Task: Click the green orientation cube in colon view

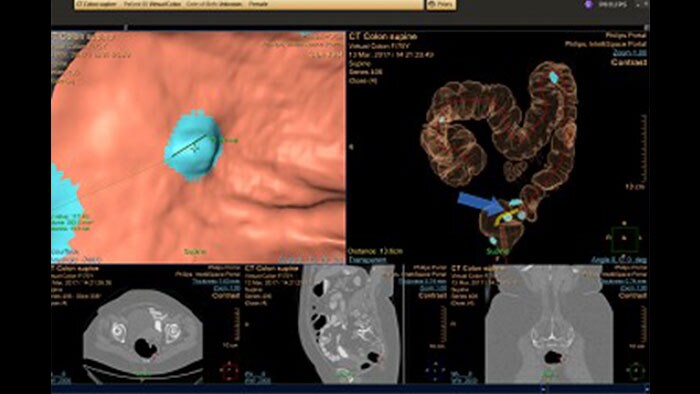Action: tap(624, 238)
